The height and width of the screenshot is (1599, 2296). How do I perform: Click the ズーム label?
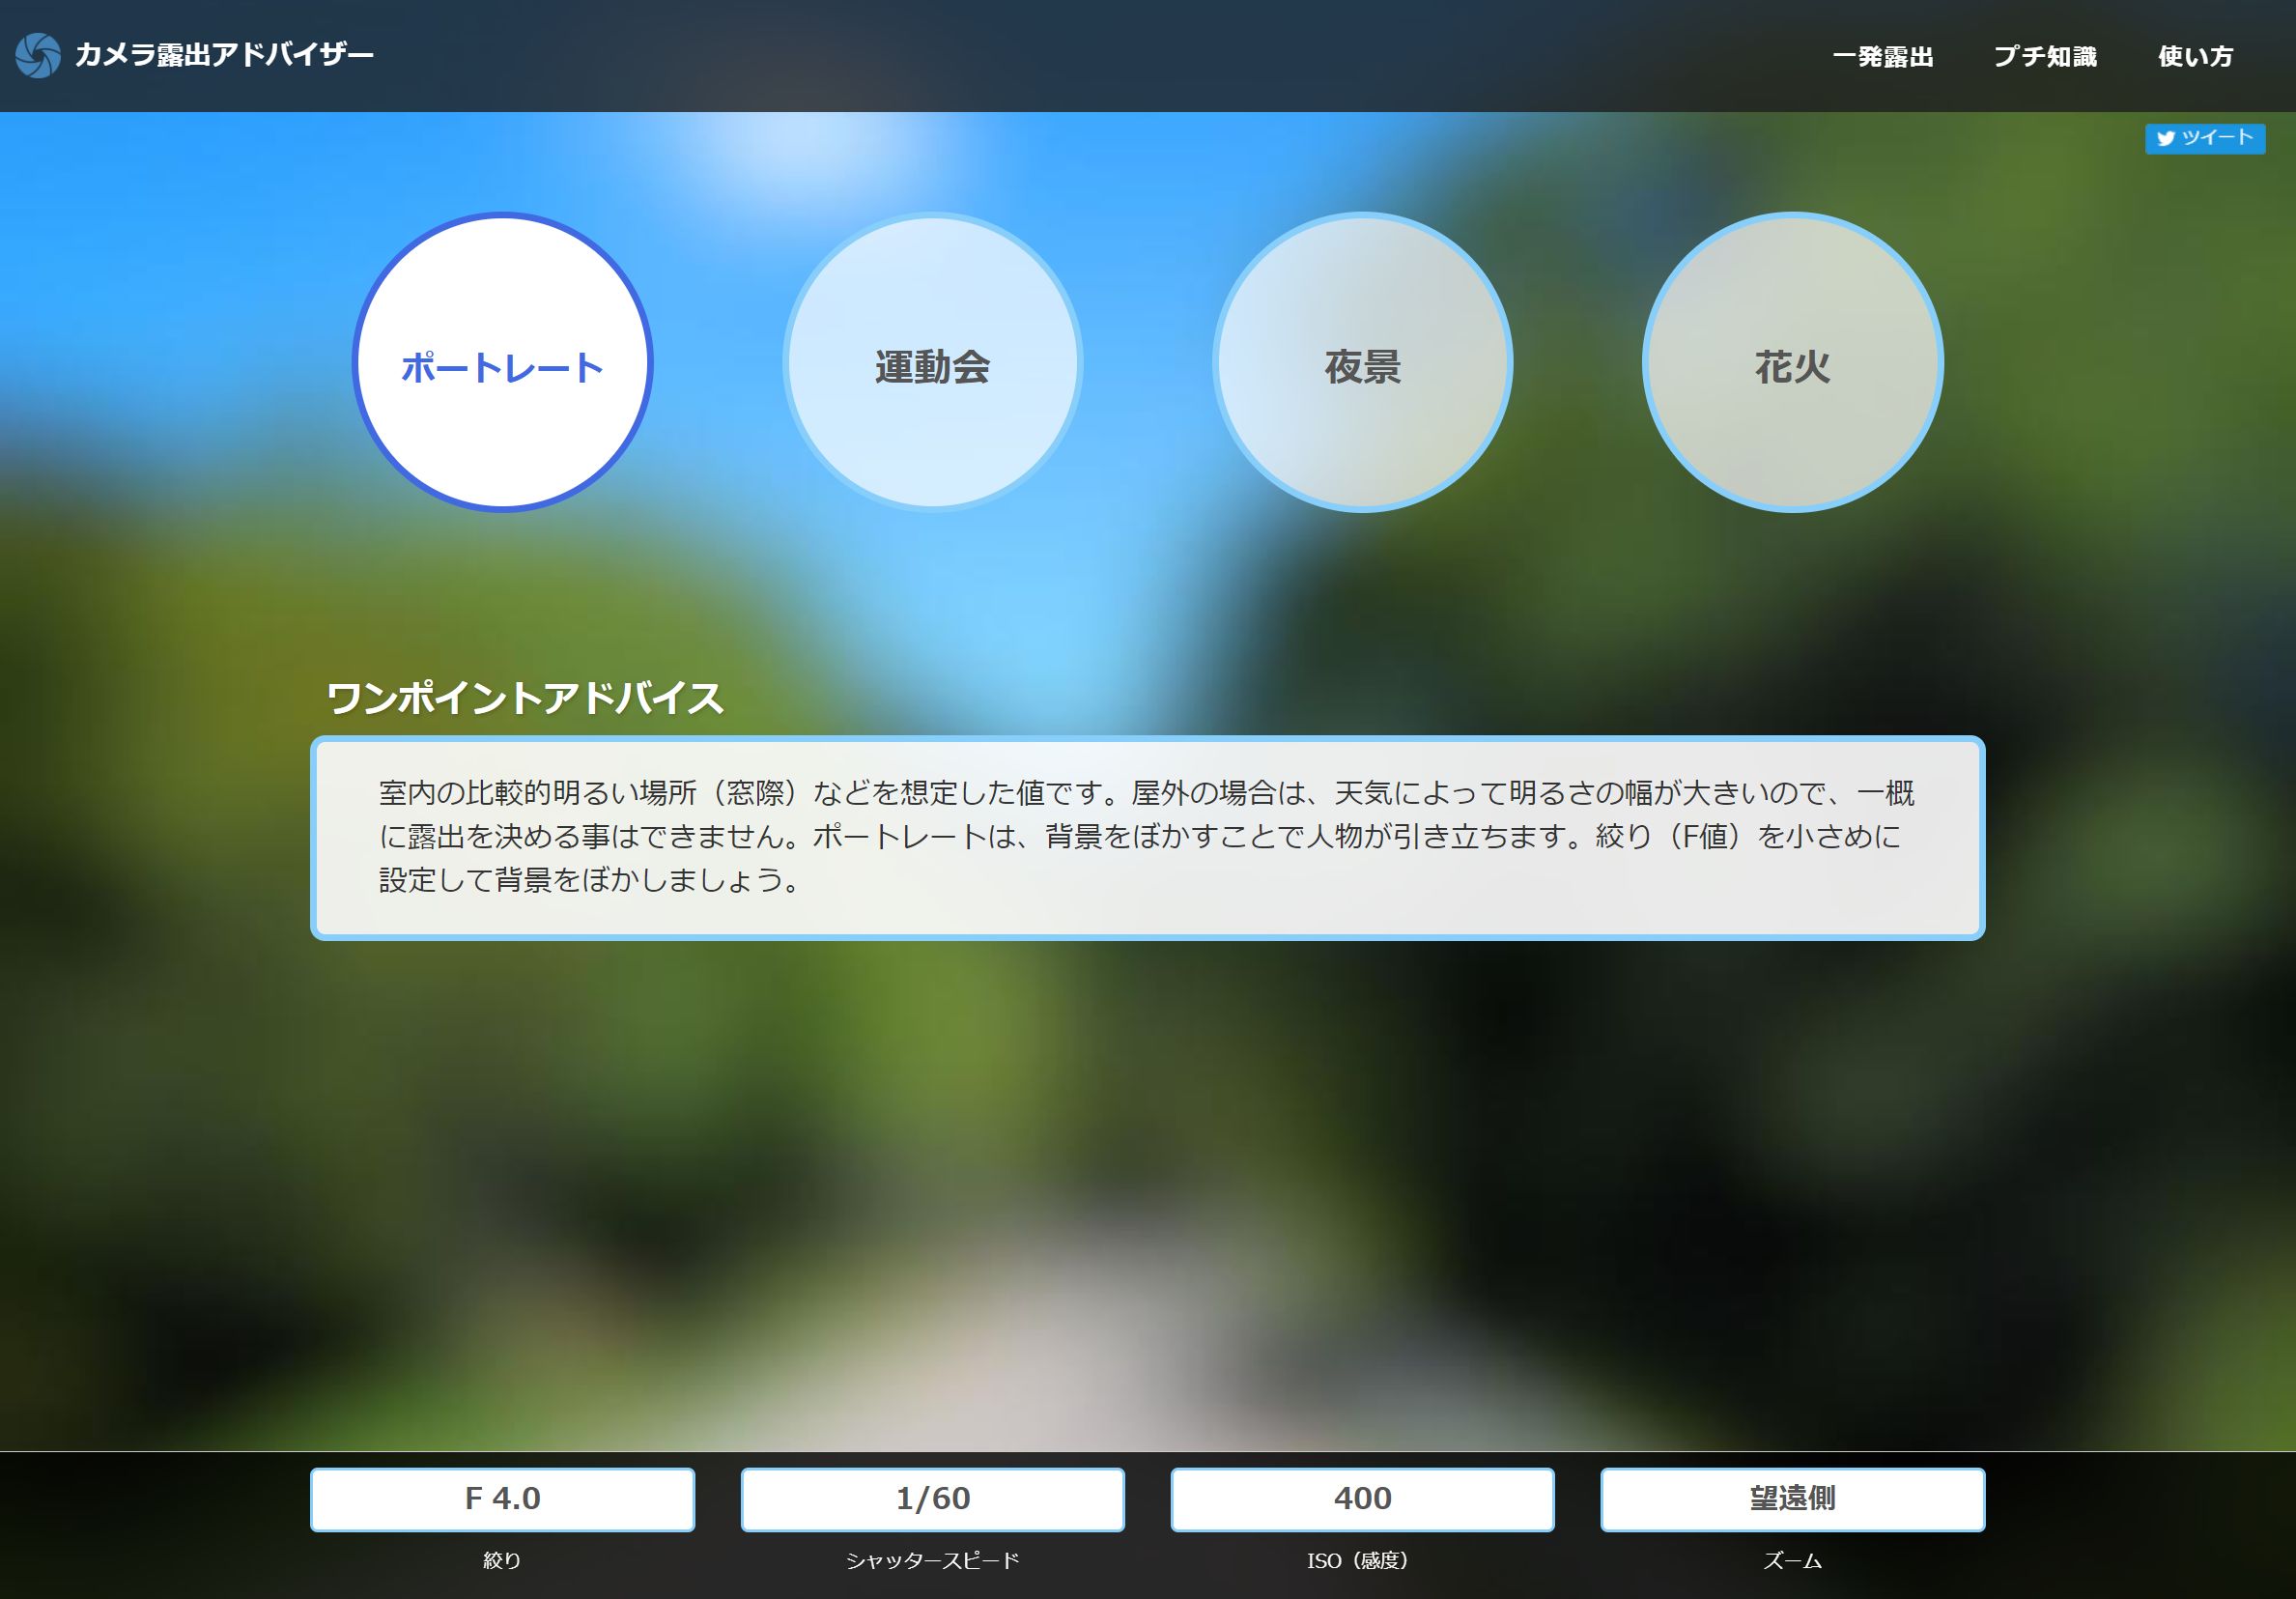(1792, 1560)
